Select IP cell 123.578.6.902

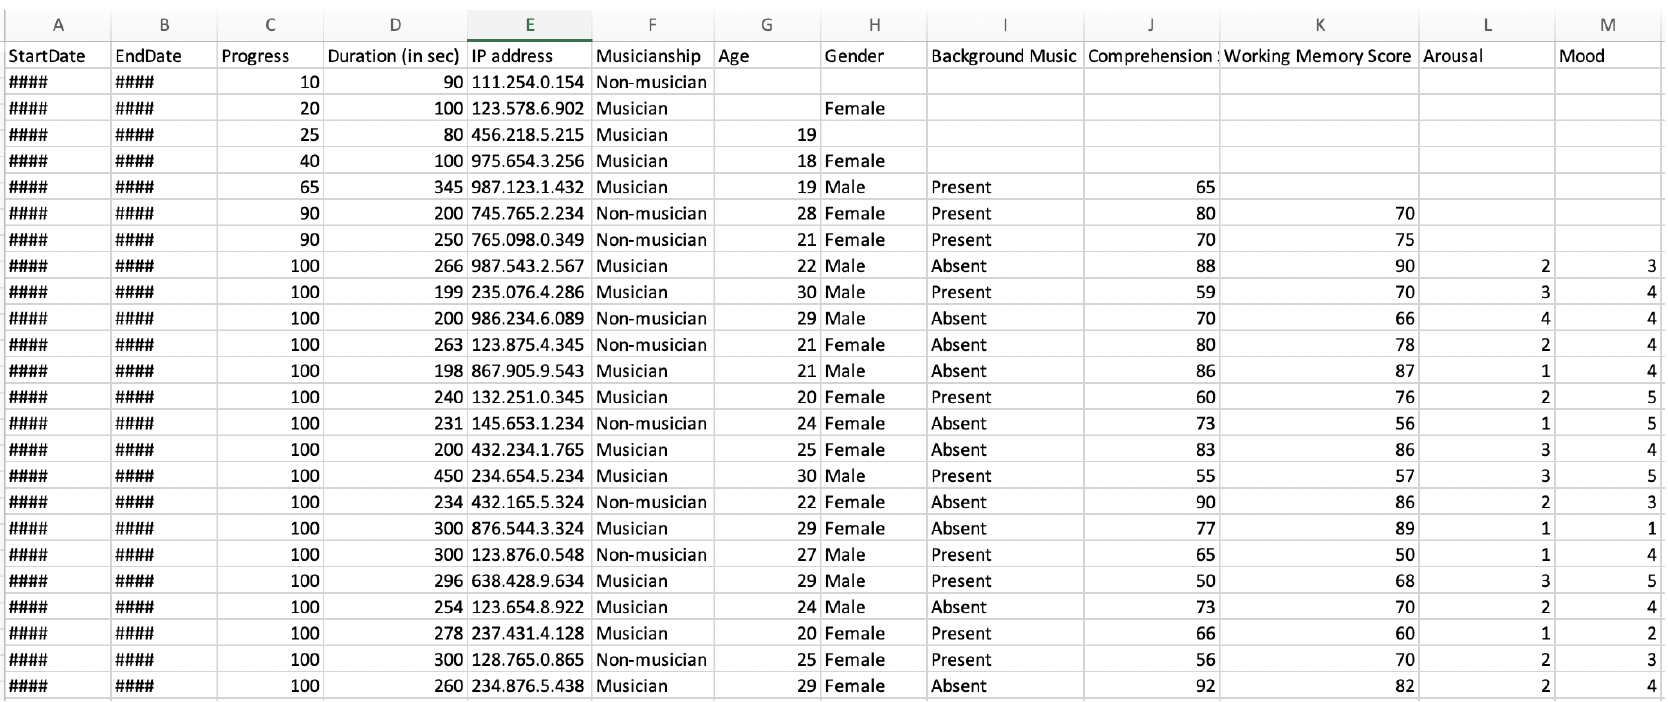tap(530, 108)
